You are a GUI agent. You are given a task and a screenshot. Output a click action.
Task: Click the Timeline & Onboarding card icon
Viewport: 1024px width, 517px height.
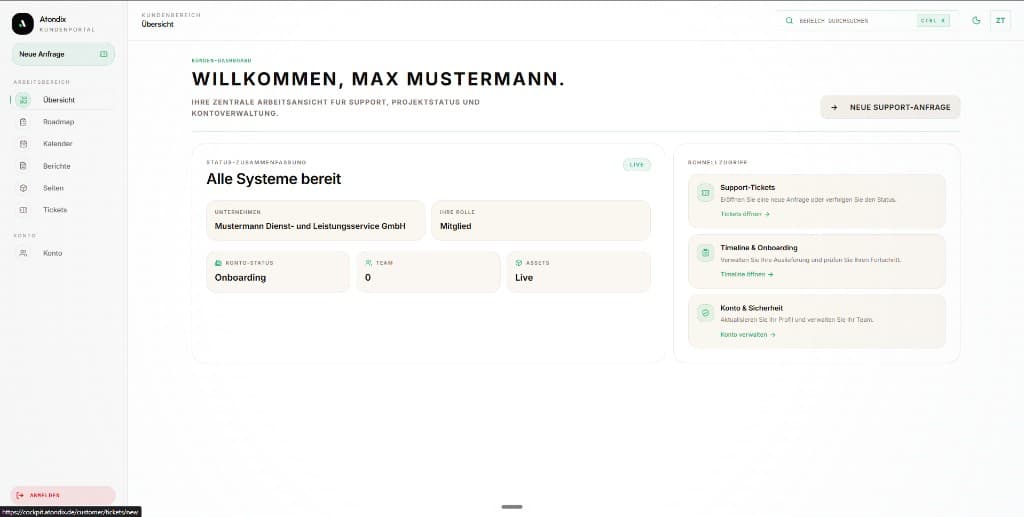[705, 253]
